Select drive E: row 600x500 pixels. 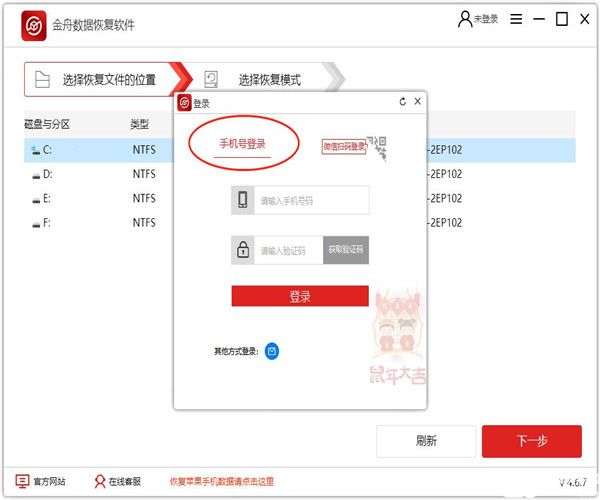[300, 199]
